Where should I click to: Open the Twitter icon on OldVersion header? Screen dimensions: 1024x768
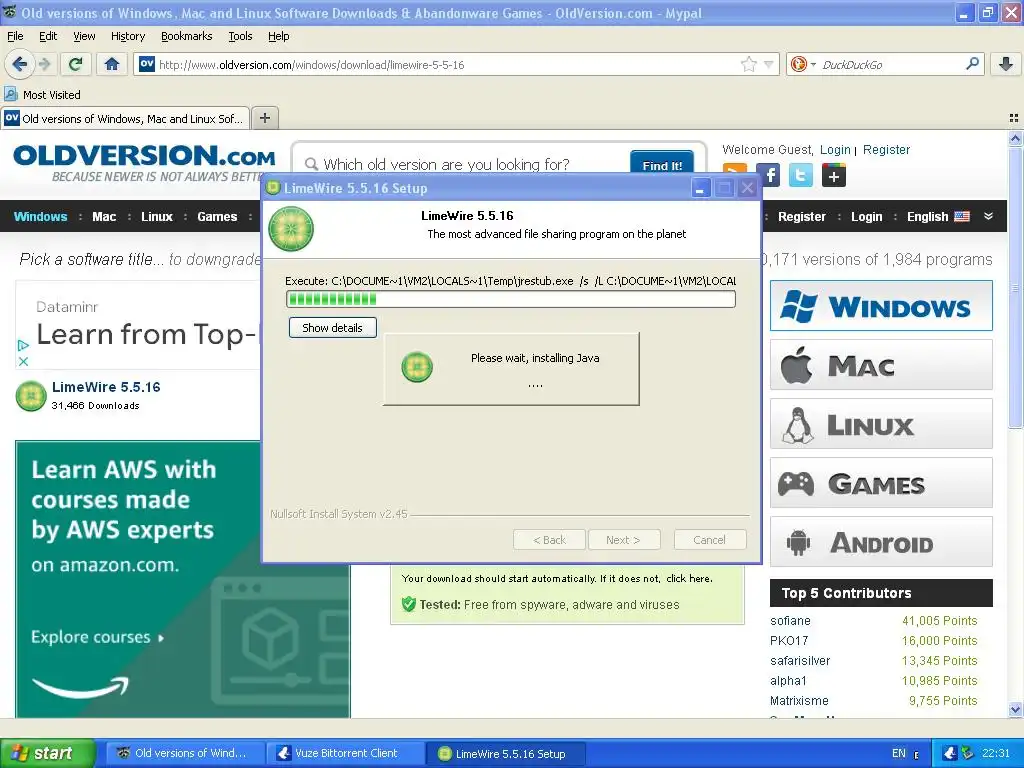pos(801,175)
